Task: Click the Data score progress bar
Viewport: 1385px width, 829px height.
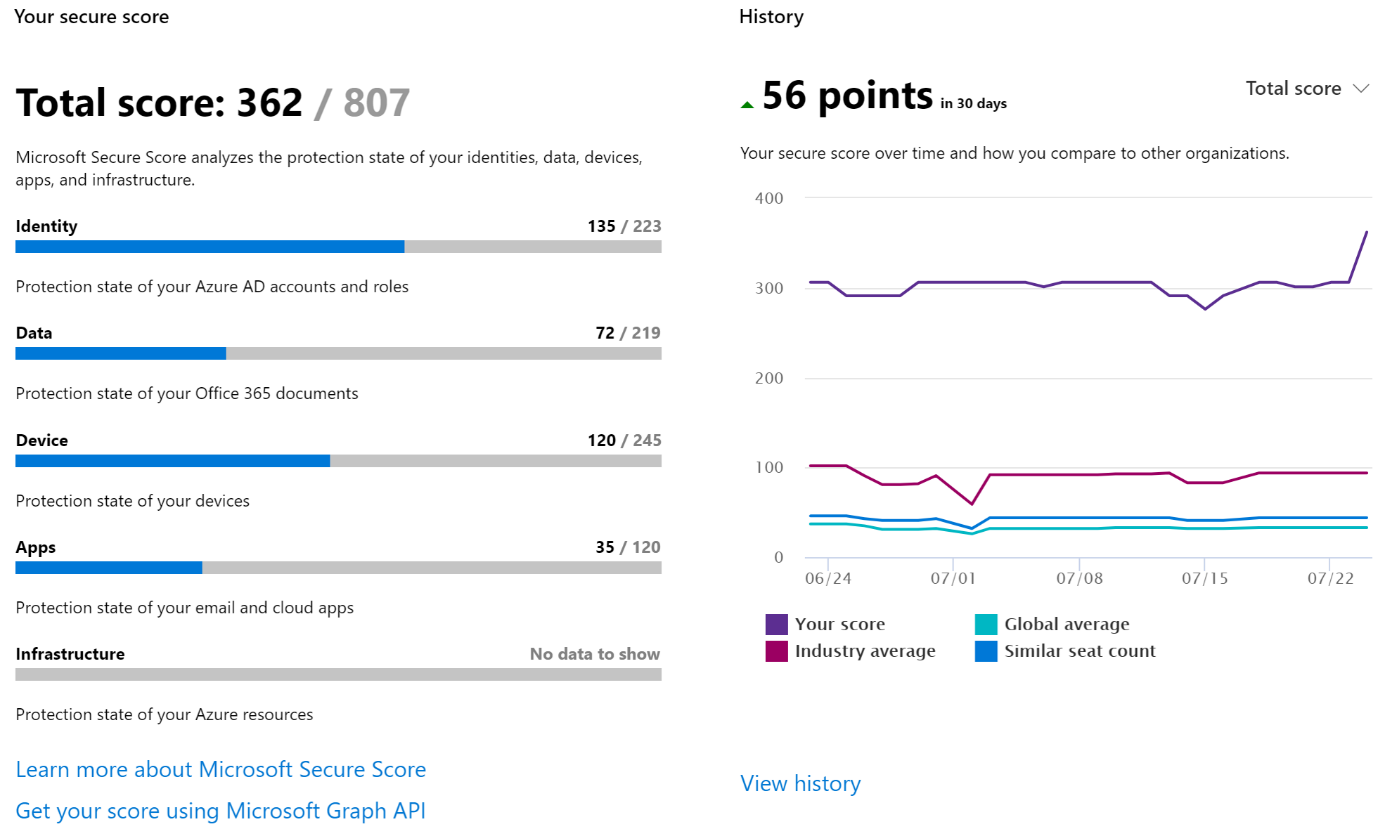Action: click(x=338, y=353)
